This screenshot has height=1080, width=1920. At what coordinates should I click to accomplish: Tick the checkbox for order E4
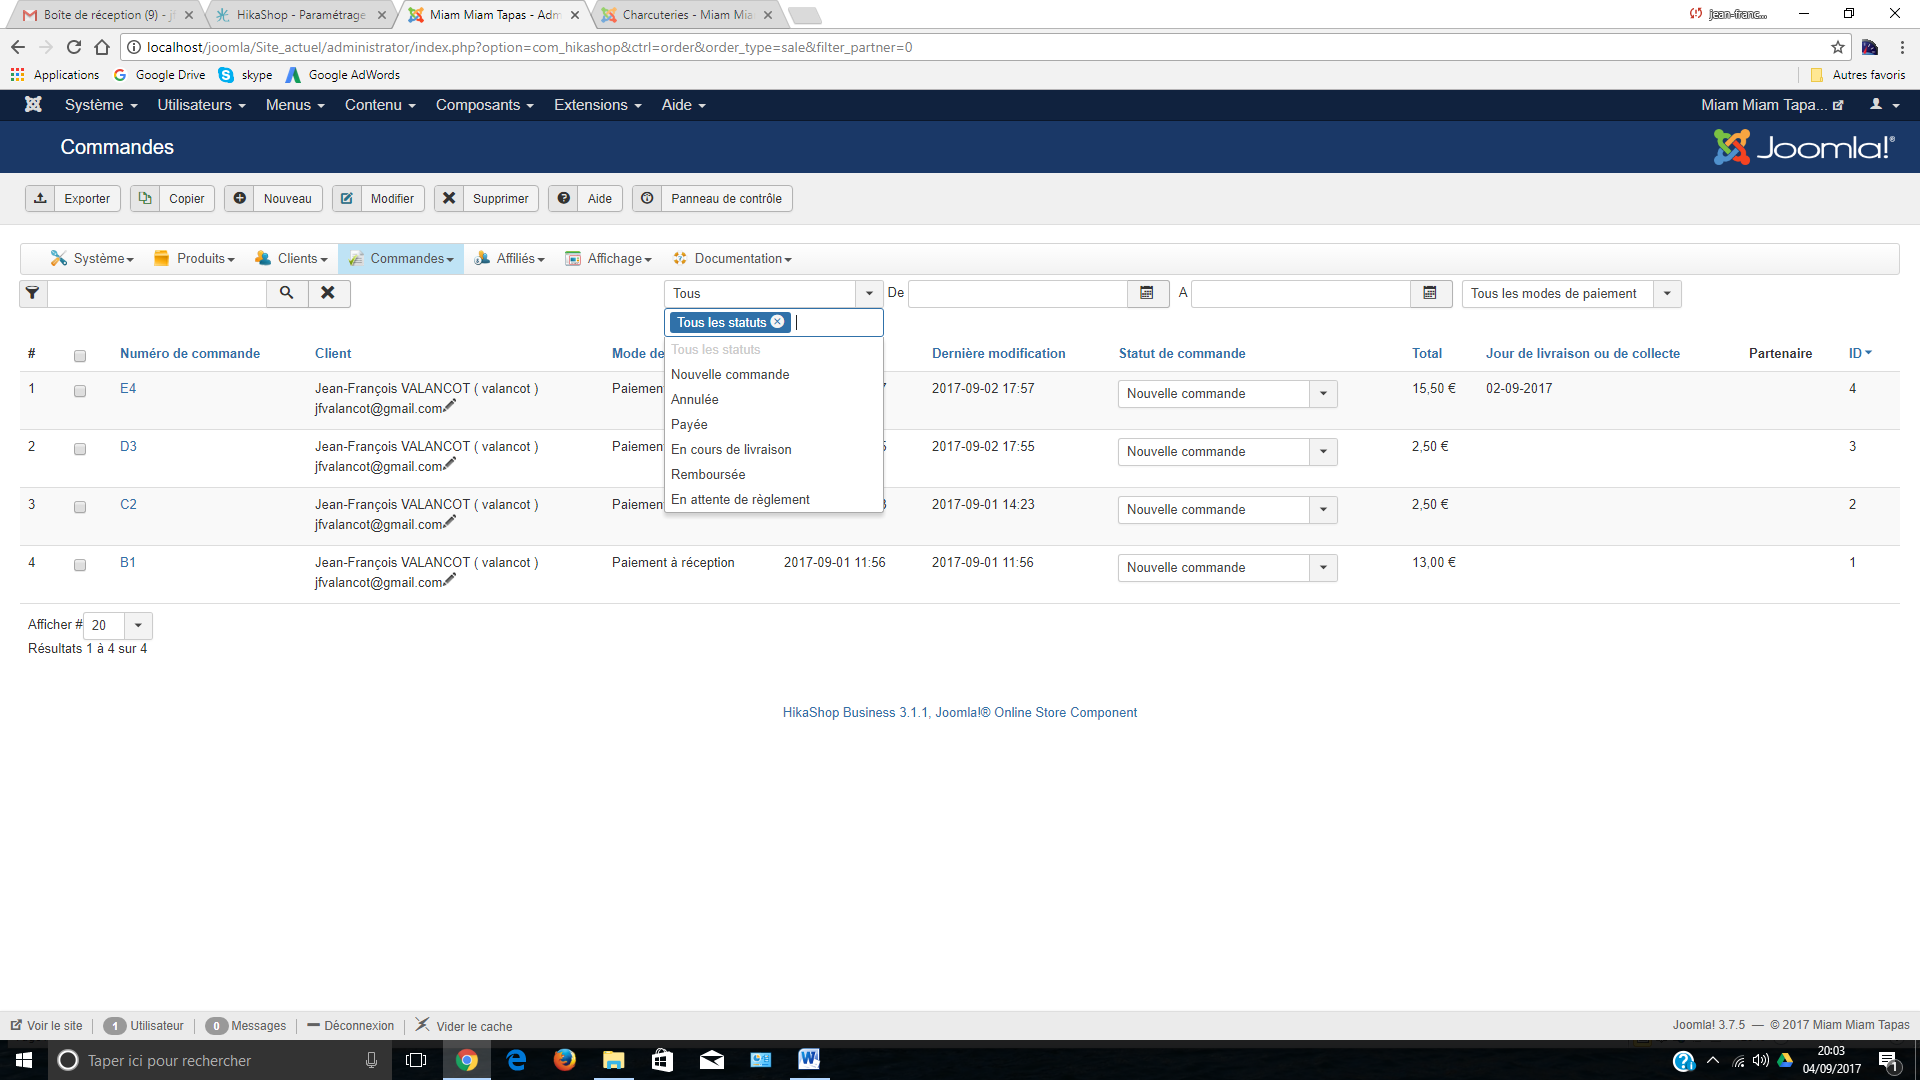tap(80, 391)
